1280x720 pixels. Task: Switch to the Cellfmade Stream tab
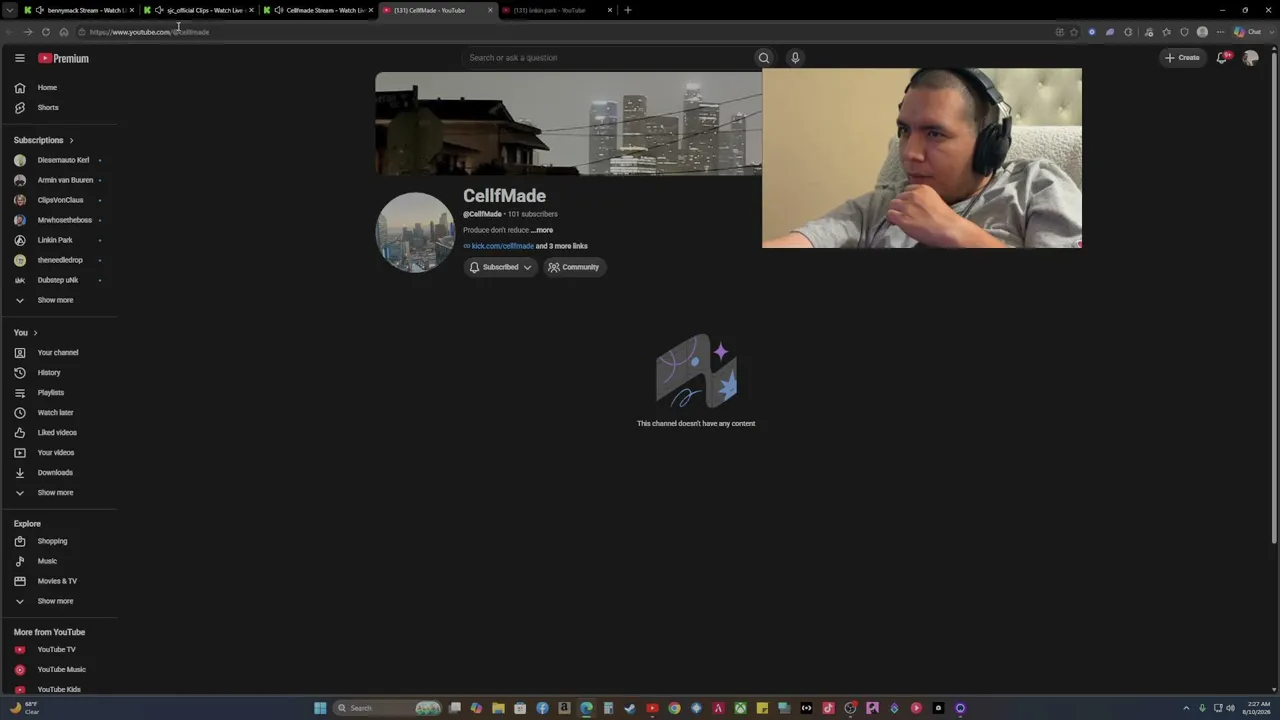pyautogui.click(x=318, y=10)
